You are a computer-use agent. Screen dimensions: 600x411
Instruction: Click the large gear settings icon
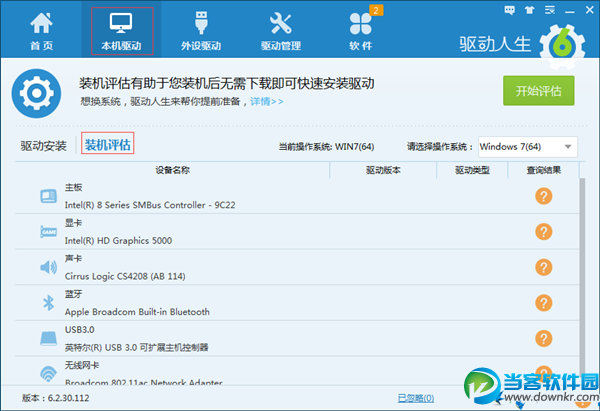point(36,93)
